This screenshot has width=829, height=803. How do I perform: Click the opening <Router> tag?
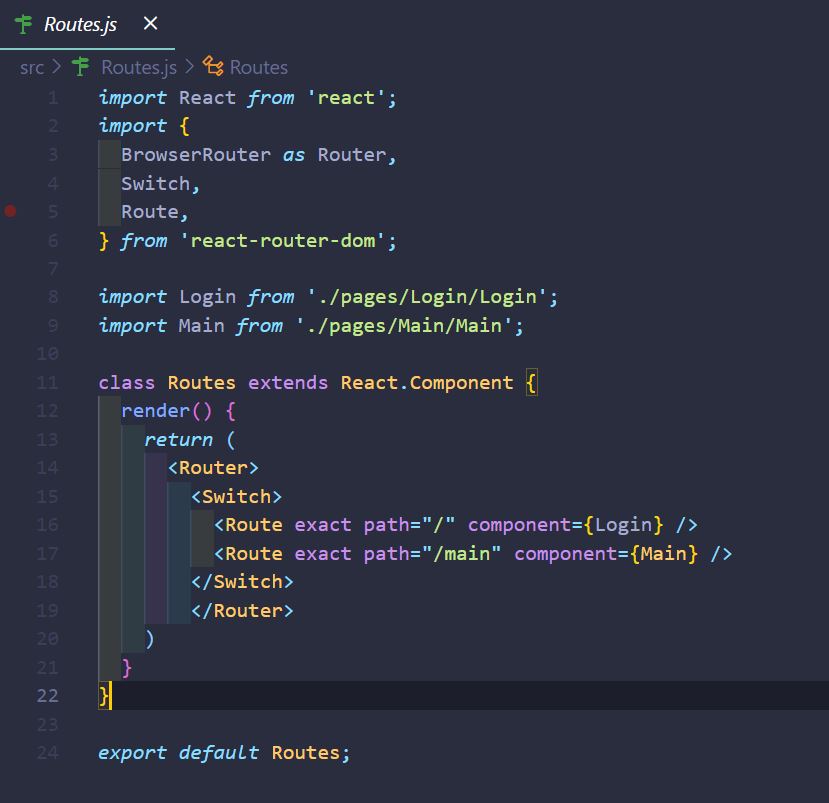[213, 468]
